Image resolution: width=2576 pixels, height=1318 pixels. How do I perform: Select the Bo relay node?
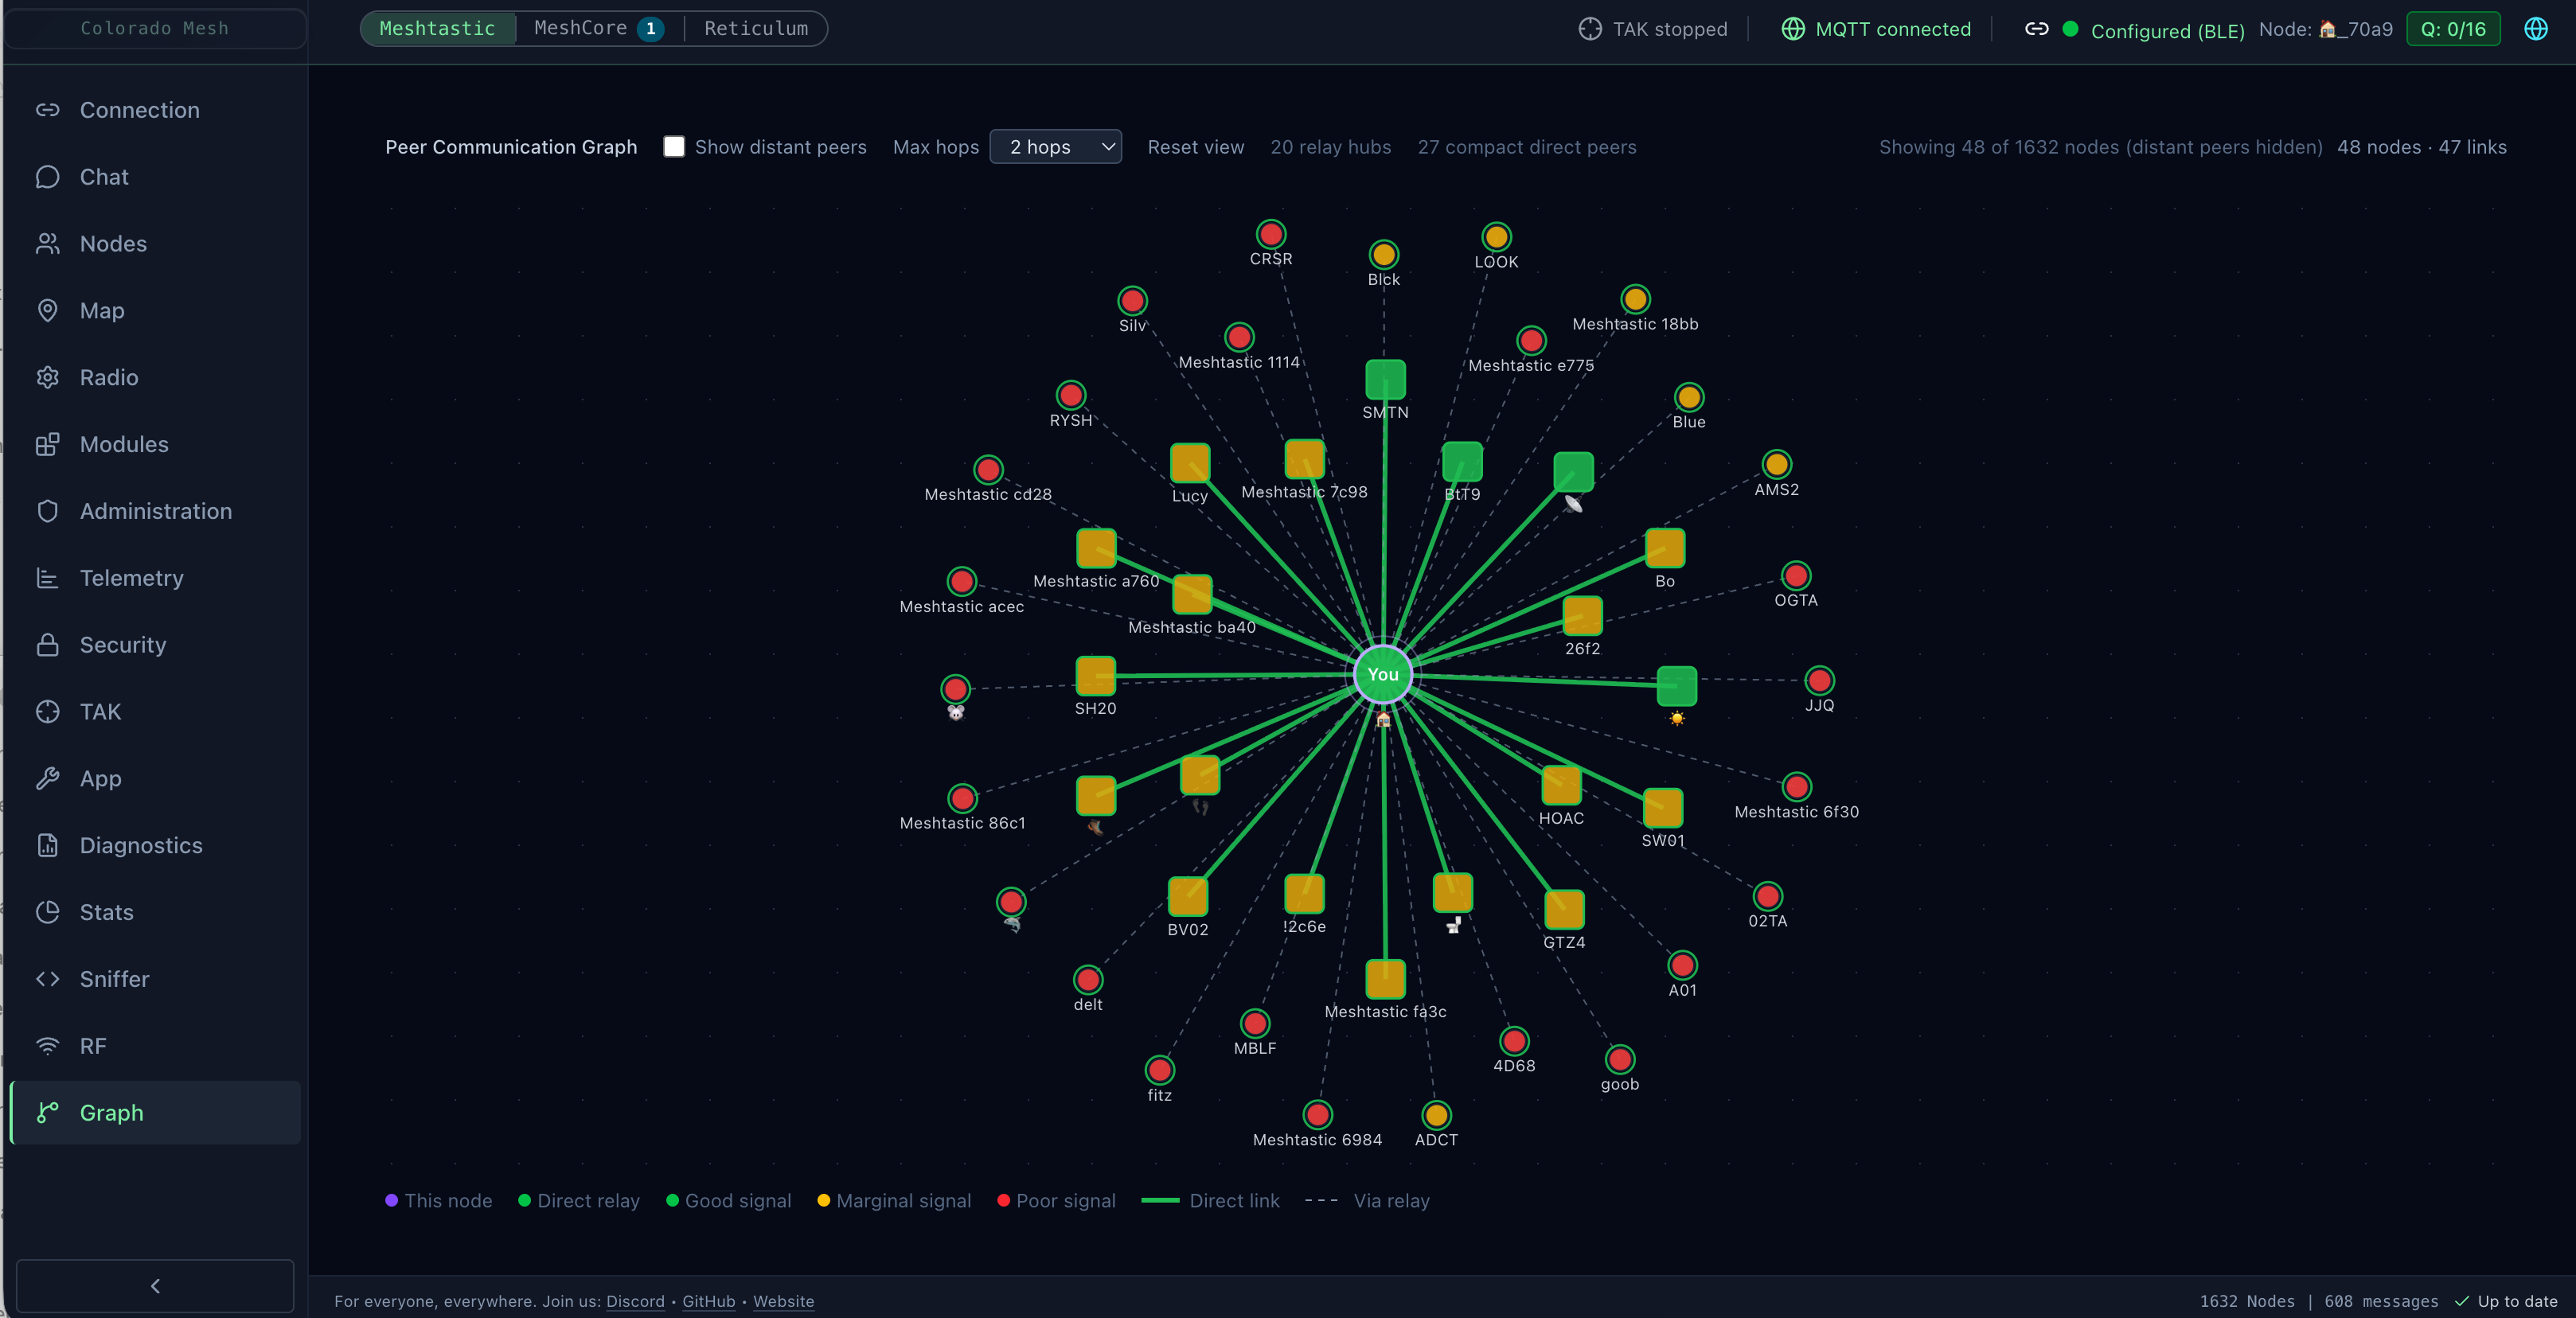pyautogui.click(x=1665, y=549)
